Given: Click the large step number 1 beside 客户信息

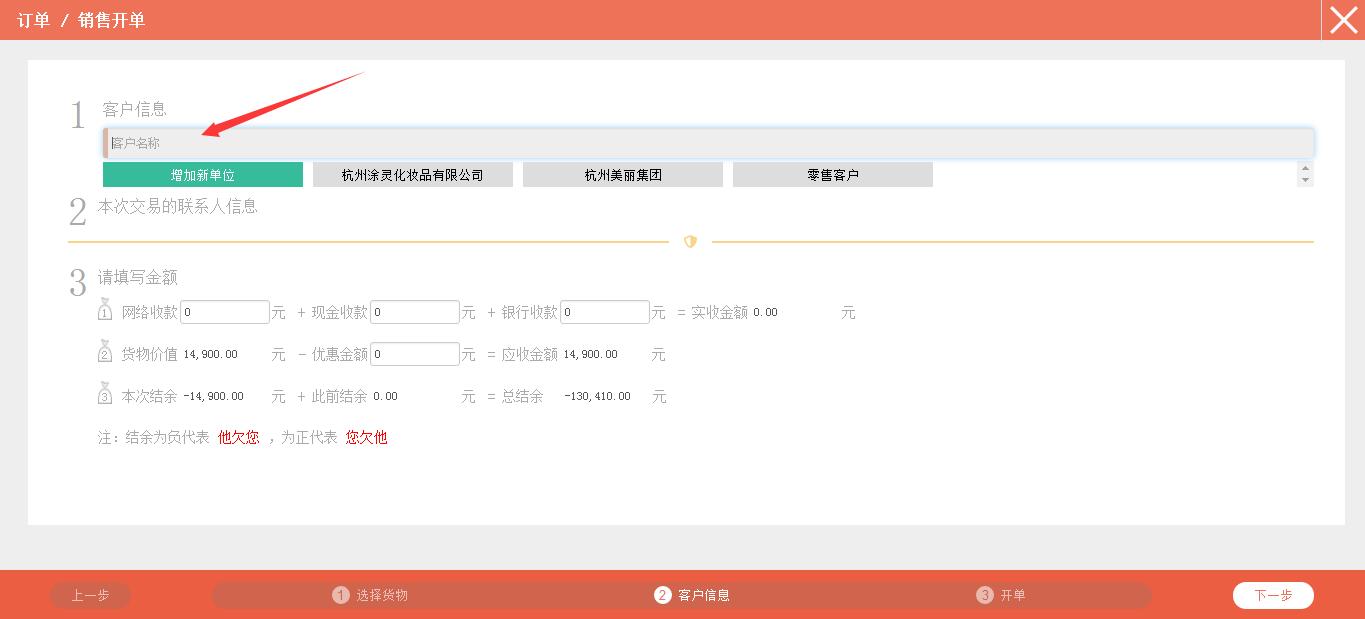Looking at the screenshot, I should point(78,115).
